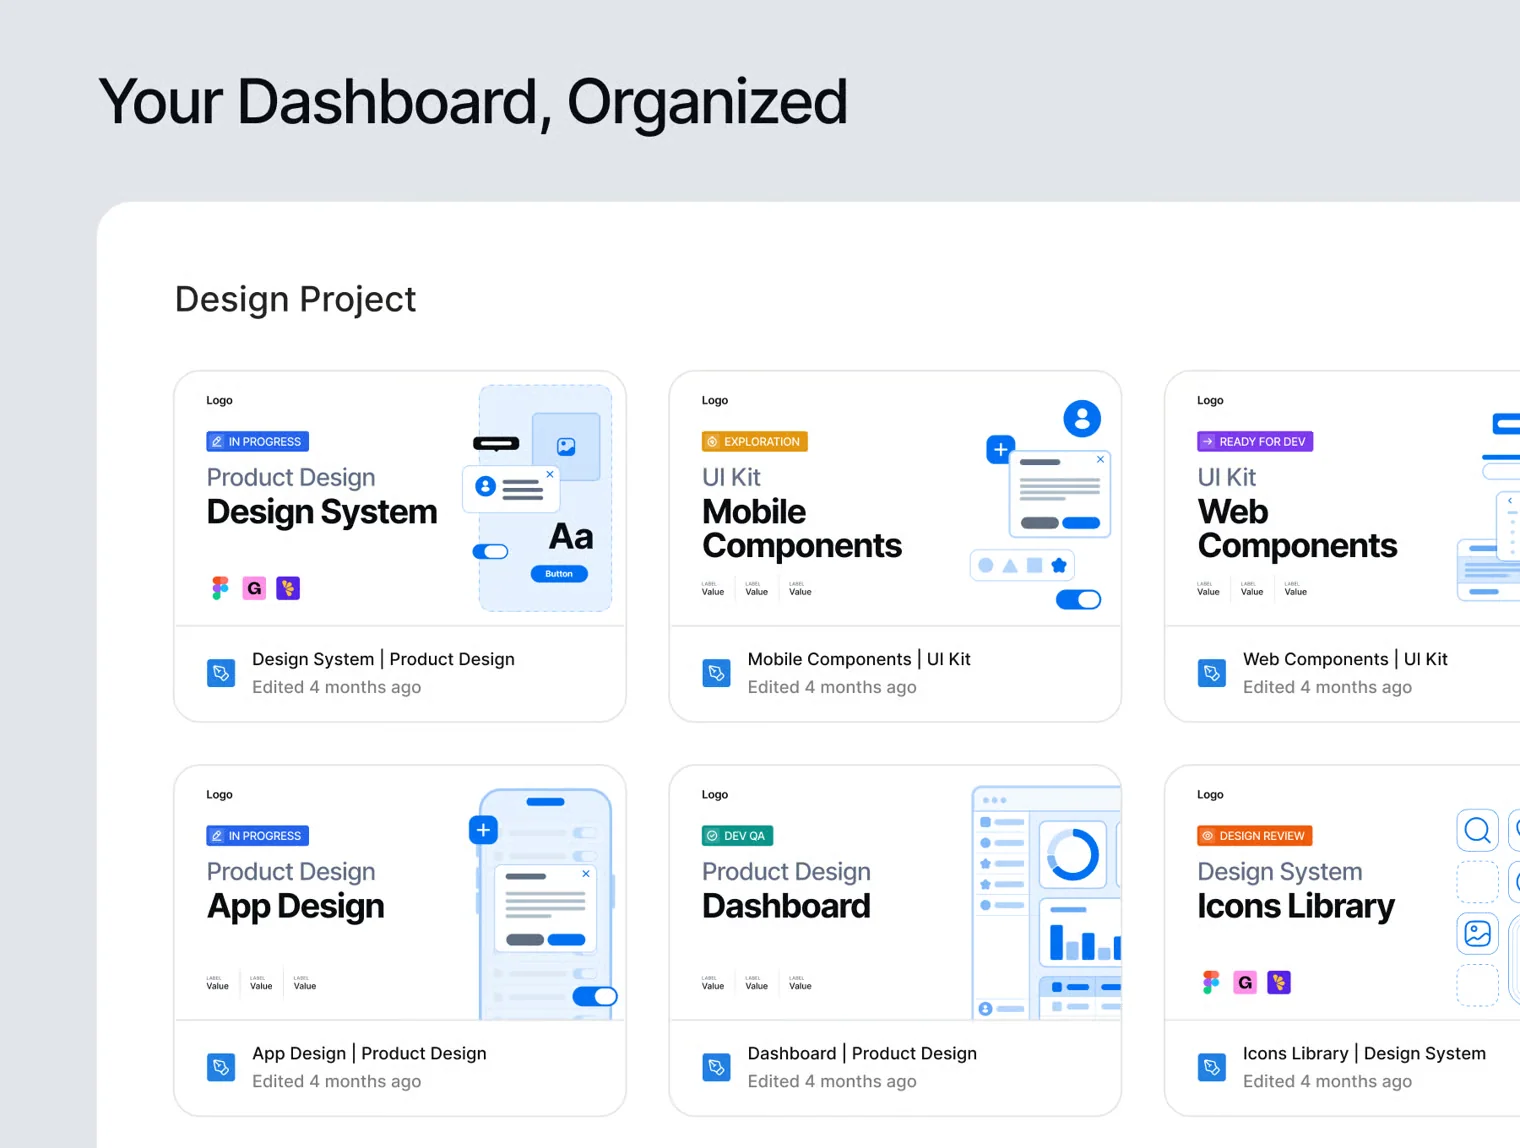
Task: Click the Figma icon on the Design System card
Action: [220, 588]
